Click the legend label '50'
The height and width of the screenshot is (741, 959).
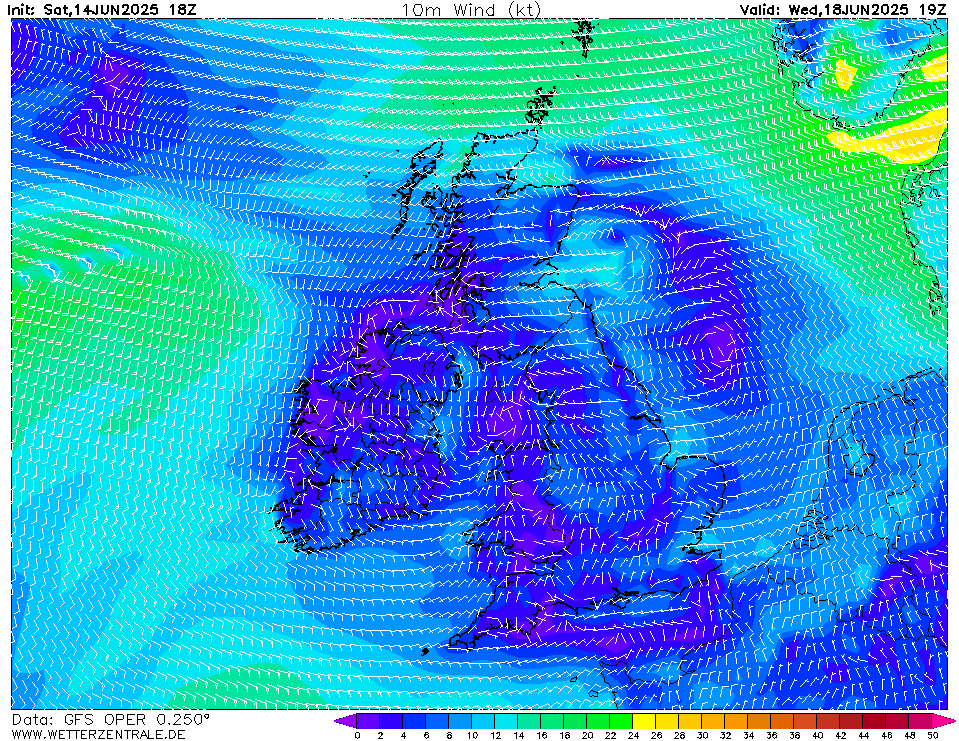(933, 735)
